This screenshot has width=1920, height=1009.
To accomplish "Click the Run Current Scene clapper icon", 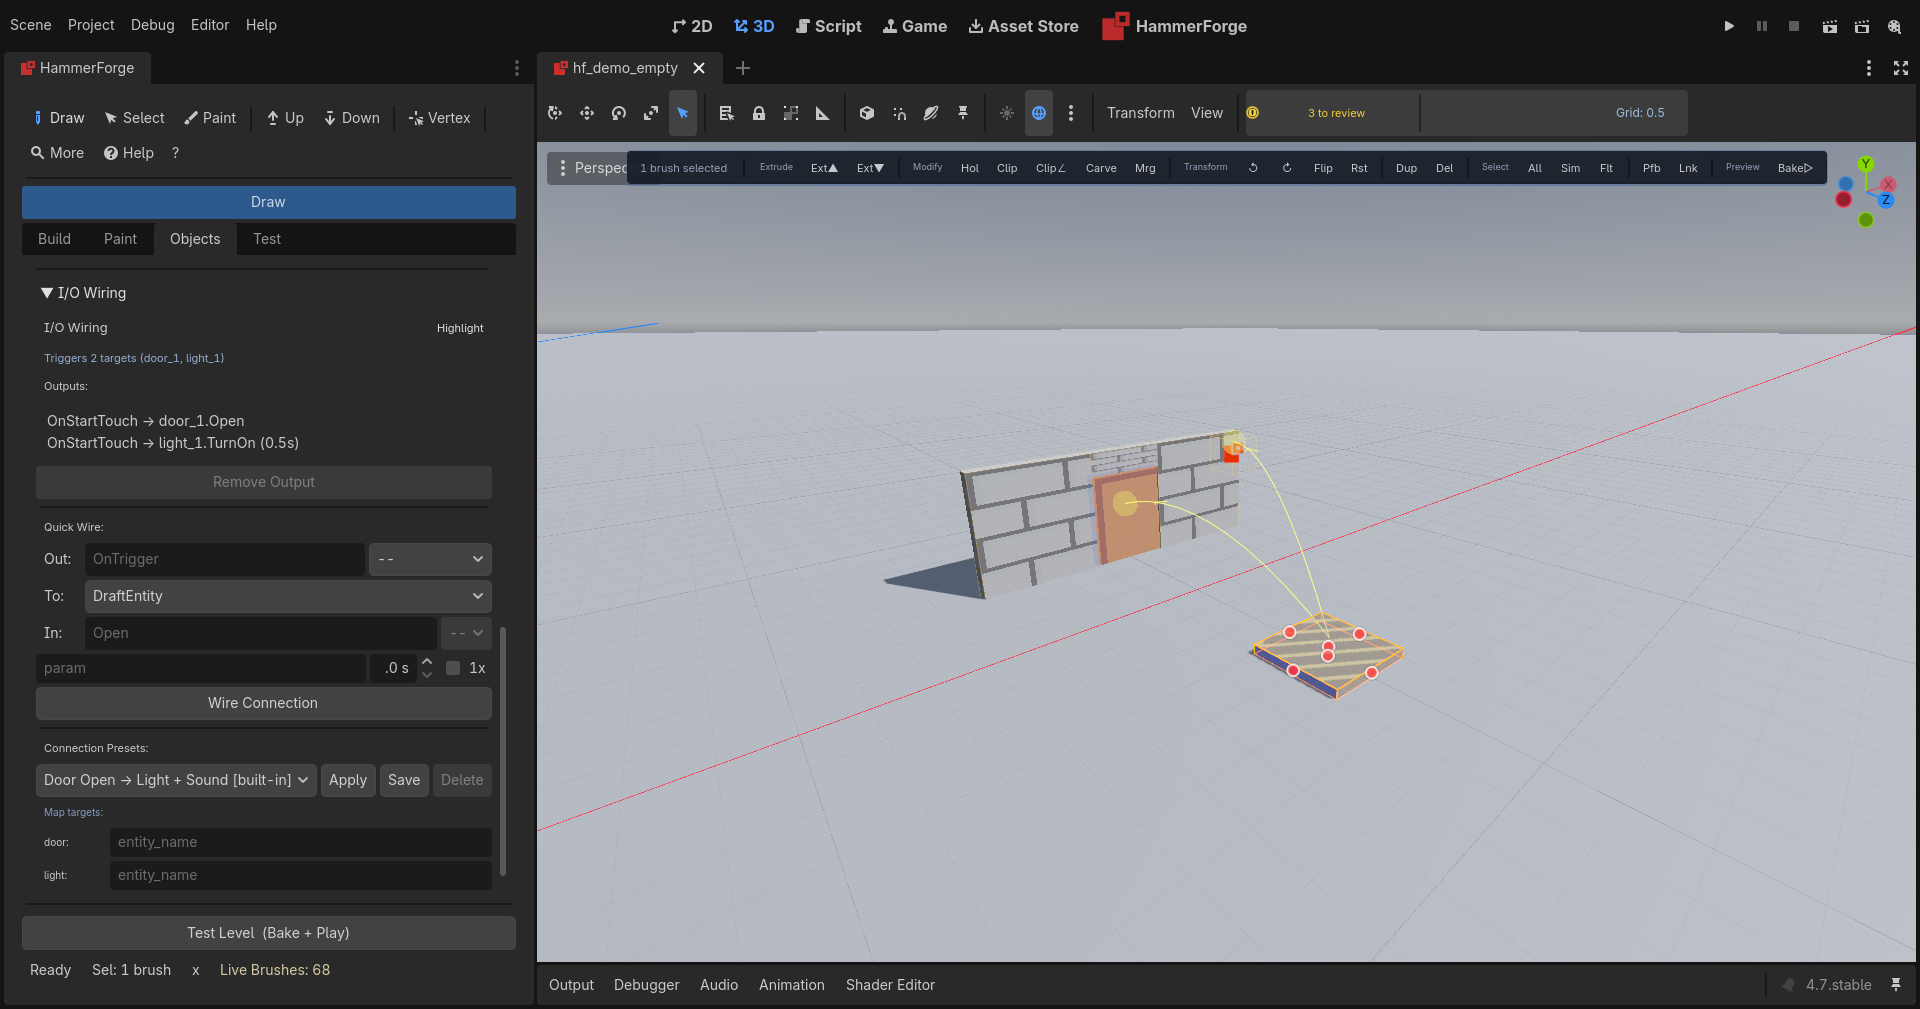I will (1829, 26).
